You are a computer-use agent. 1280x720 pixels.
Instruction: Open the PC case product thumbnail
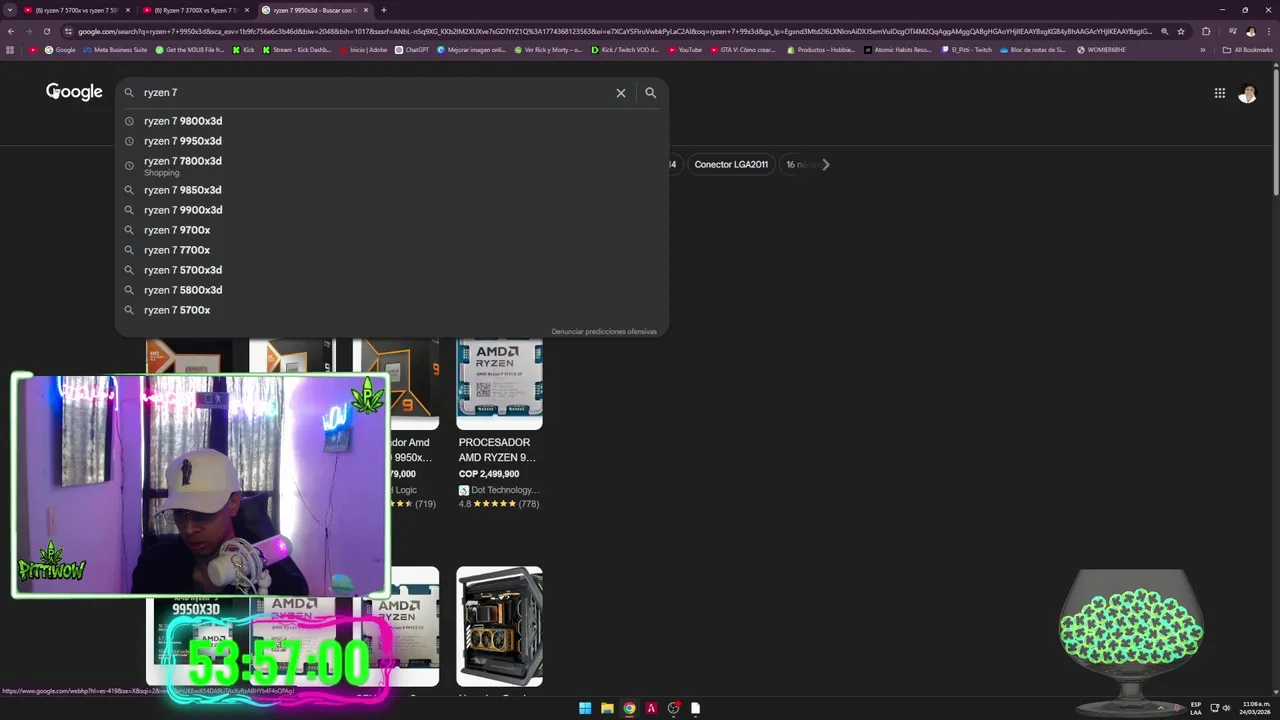500,627
